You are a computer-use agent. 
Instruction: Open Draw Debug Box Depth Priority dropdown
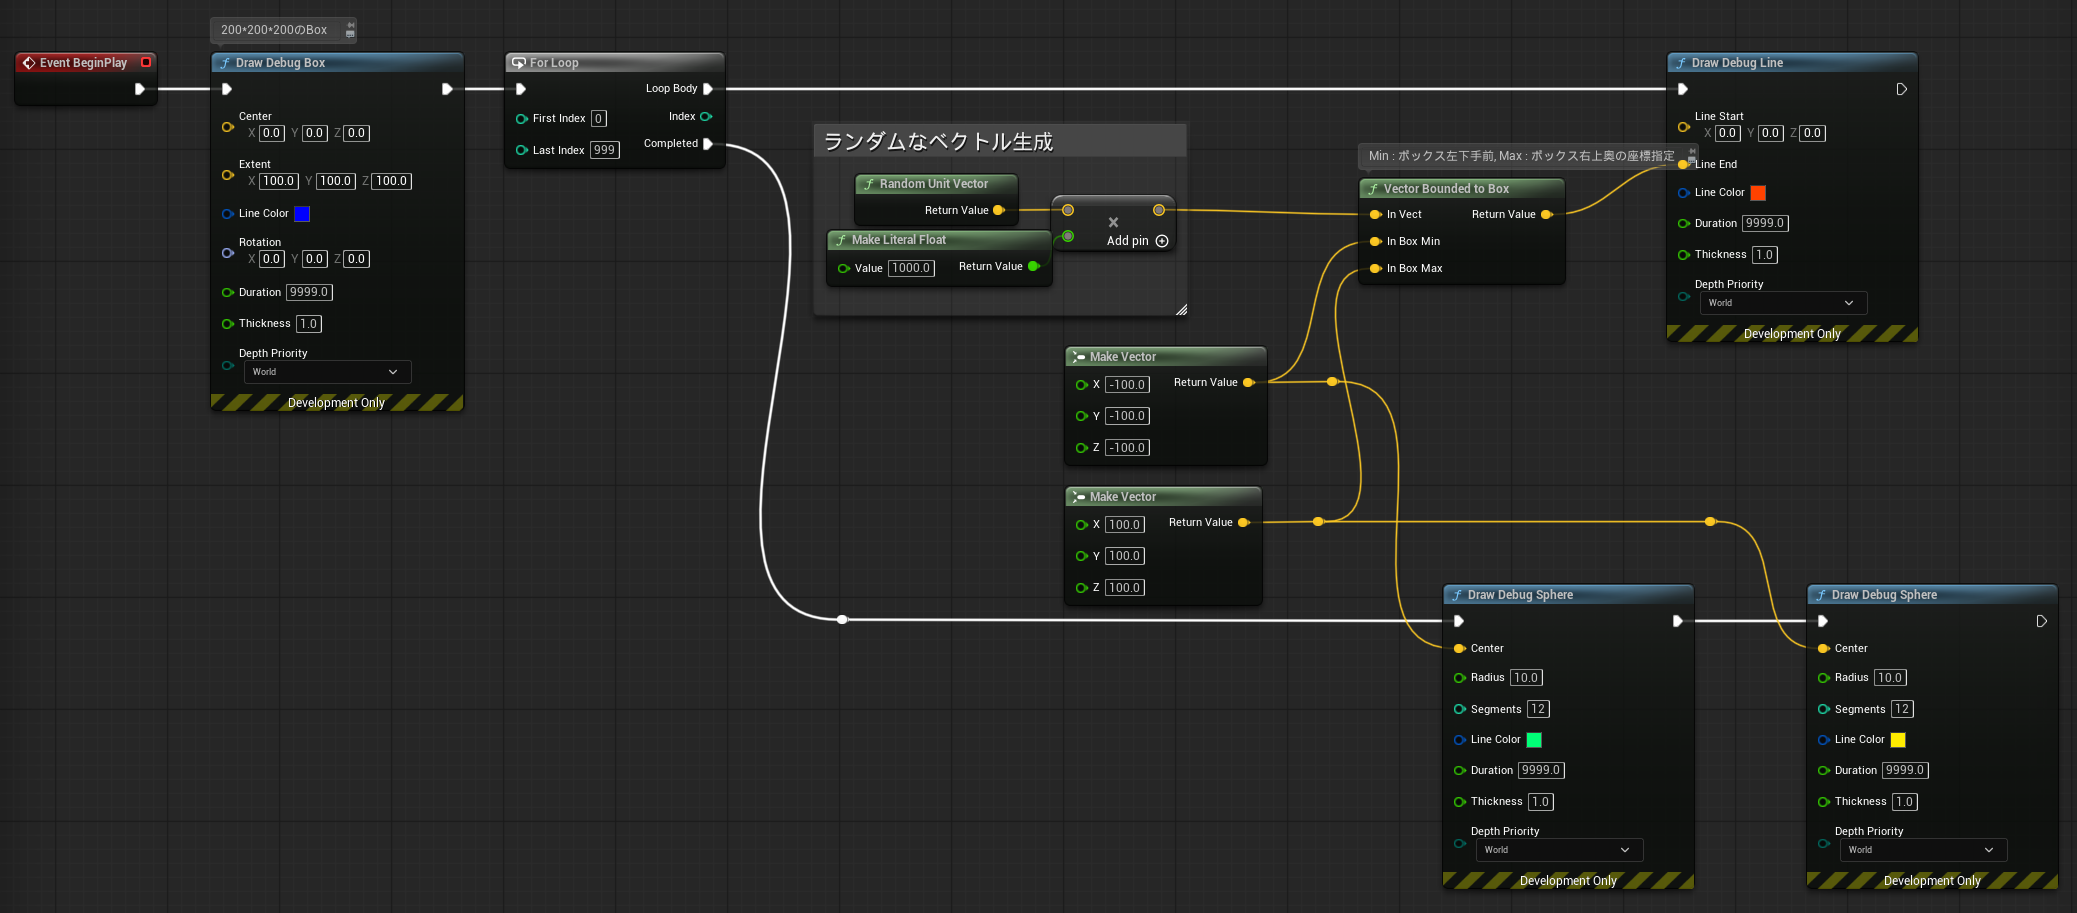click(328, 372)
